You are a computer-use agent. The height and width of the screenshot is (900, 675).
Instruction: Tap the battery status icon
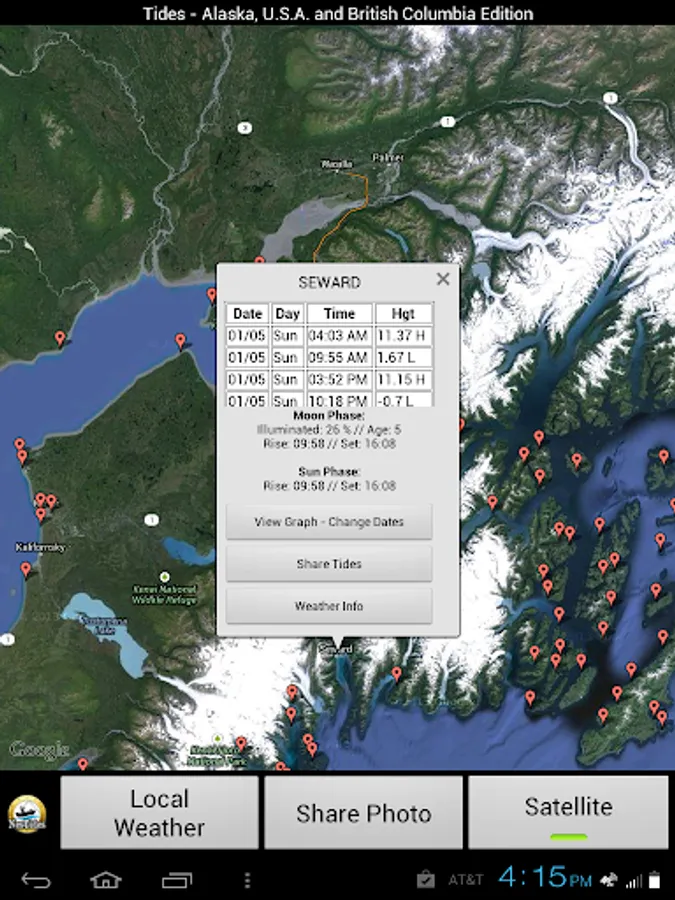tap(654, 880)
